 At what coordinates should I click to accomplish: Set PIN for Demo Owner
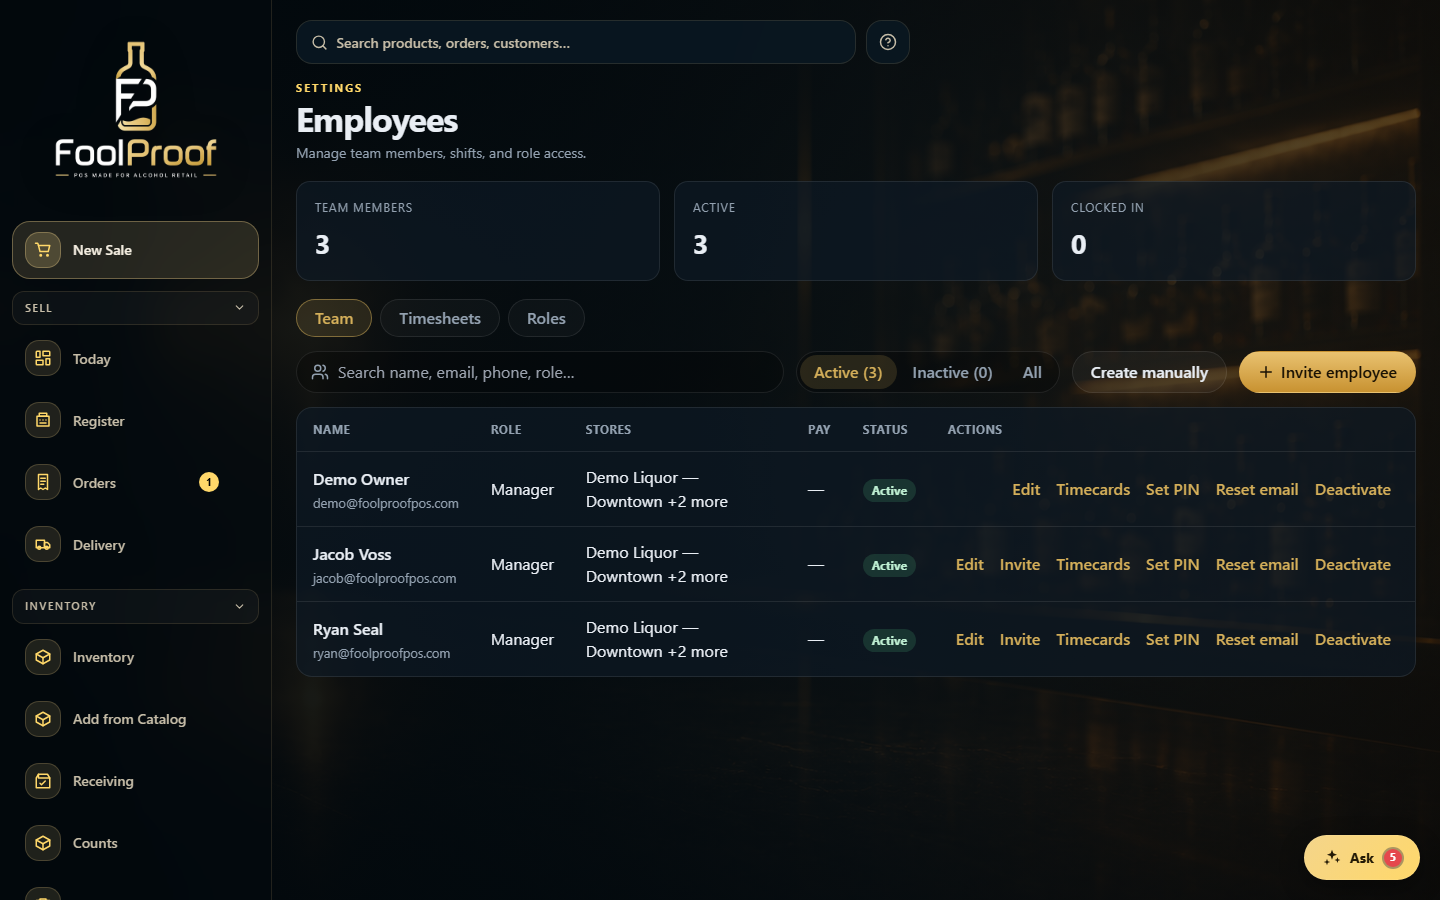(x=1172, y=489)
